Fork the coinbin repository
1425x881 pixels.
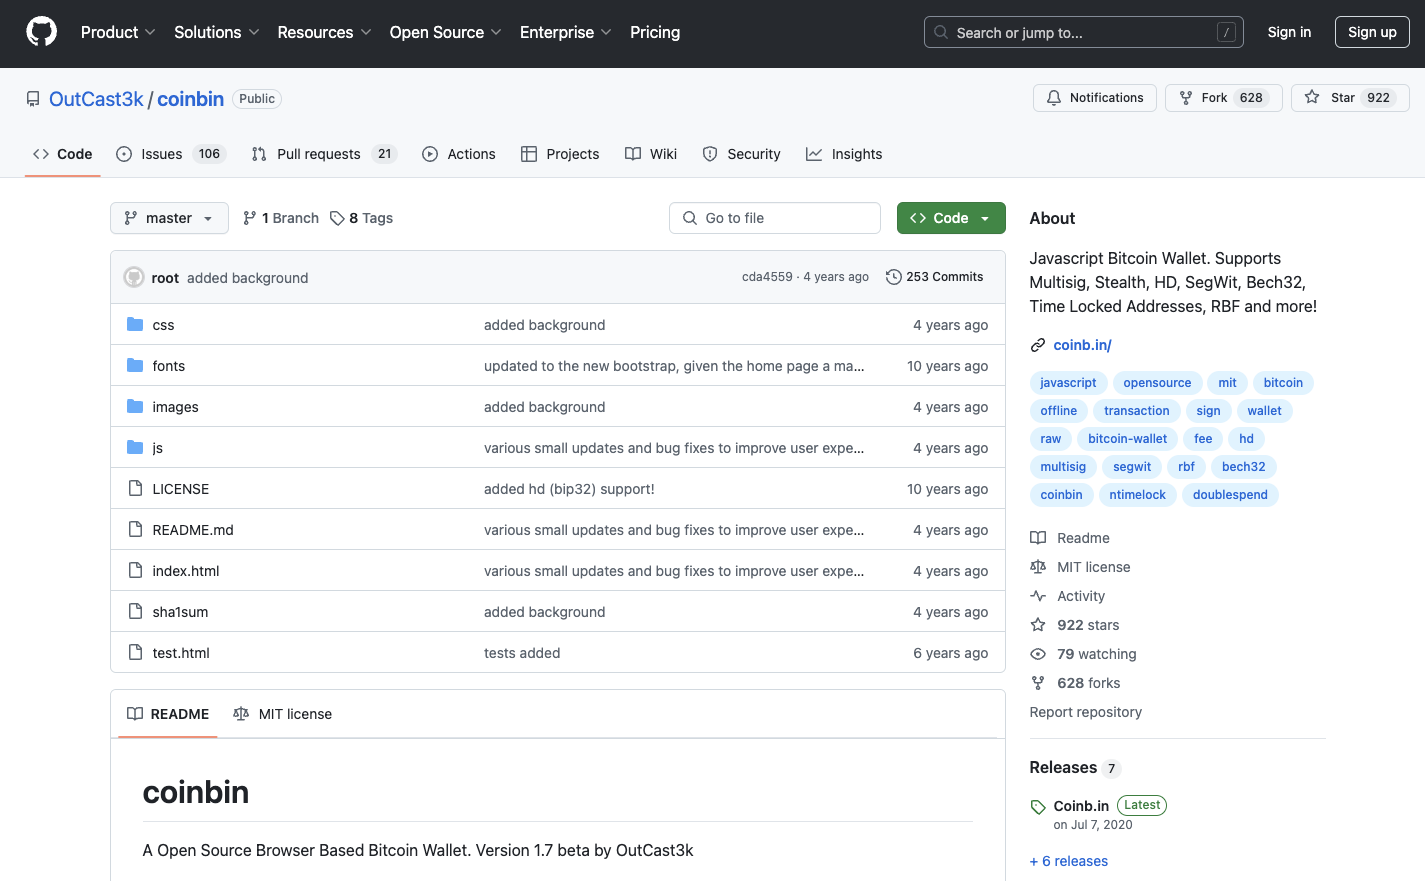(1223, 98)
